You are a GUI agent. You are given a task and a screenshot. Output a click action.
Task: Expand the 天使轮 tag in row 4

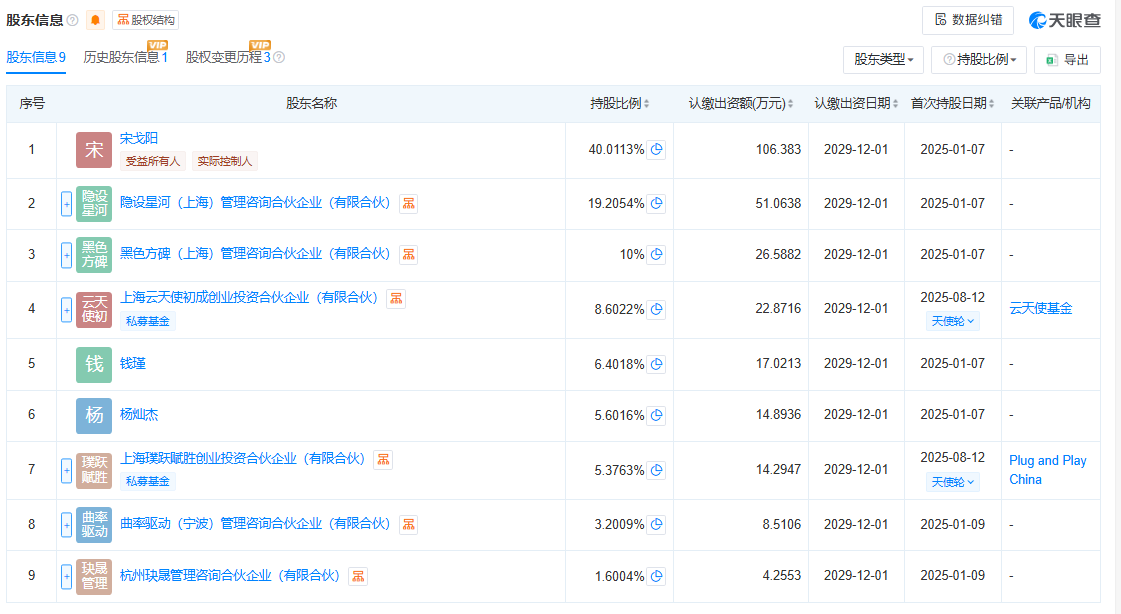coord(954,321)
